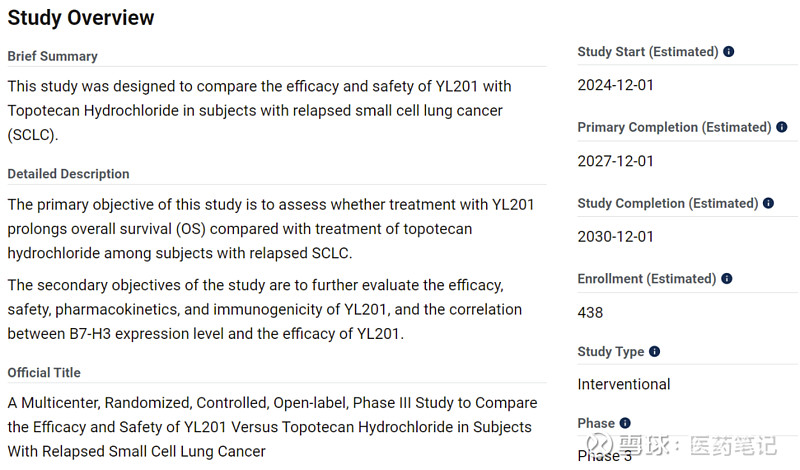
Task: Click the Official Title section label
Action: pyautogui.click(x=44, y=373)
